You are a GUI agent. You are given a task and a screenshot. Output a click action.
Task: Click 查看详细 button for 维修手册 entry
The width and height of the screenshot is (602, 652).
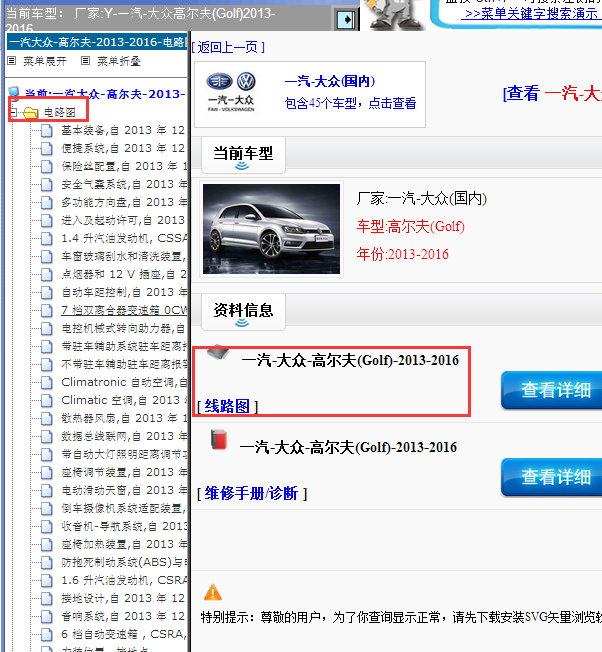pyautogui.click(x=552, y=477)
